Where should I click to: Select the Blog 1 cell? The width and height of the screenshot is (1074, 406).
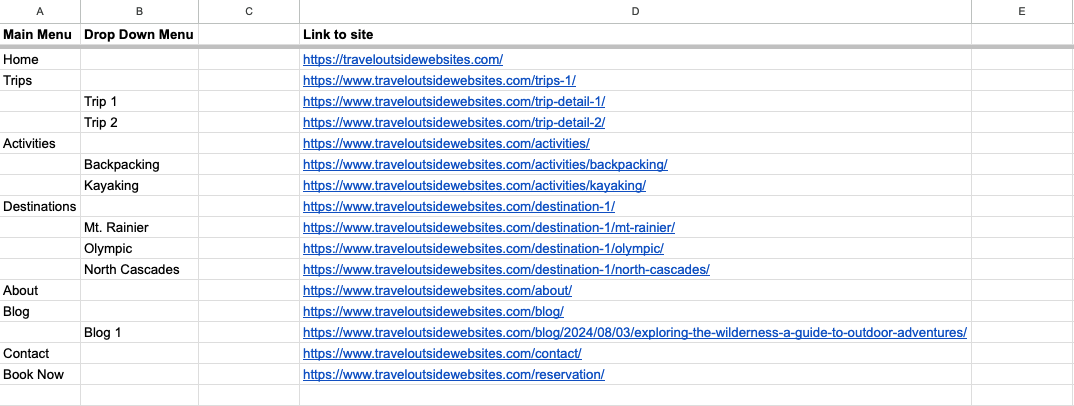tap(140, 332)
